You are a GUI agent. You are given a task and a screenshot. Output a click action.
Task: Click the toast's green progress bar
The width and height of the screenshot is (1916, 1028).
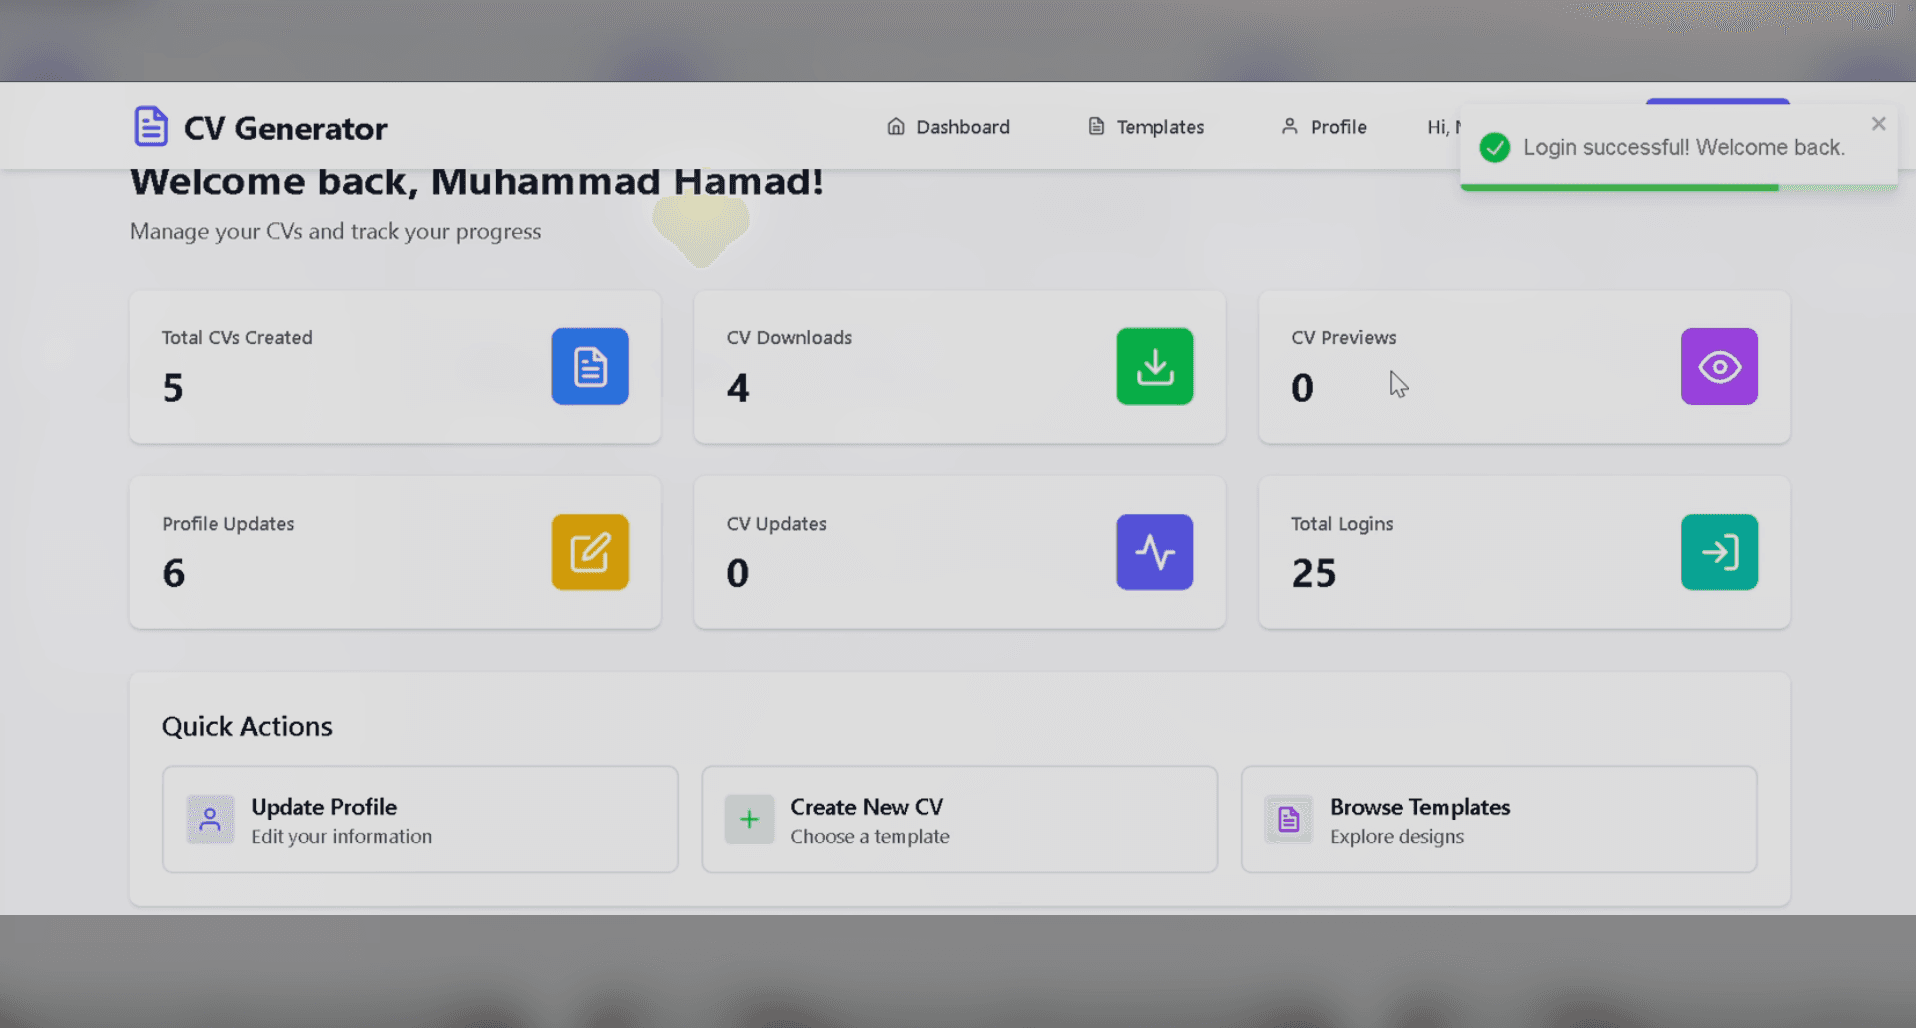[1620, 187]
